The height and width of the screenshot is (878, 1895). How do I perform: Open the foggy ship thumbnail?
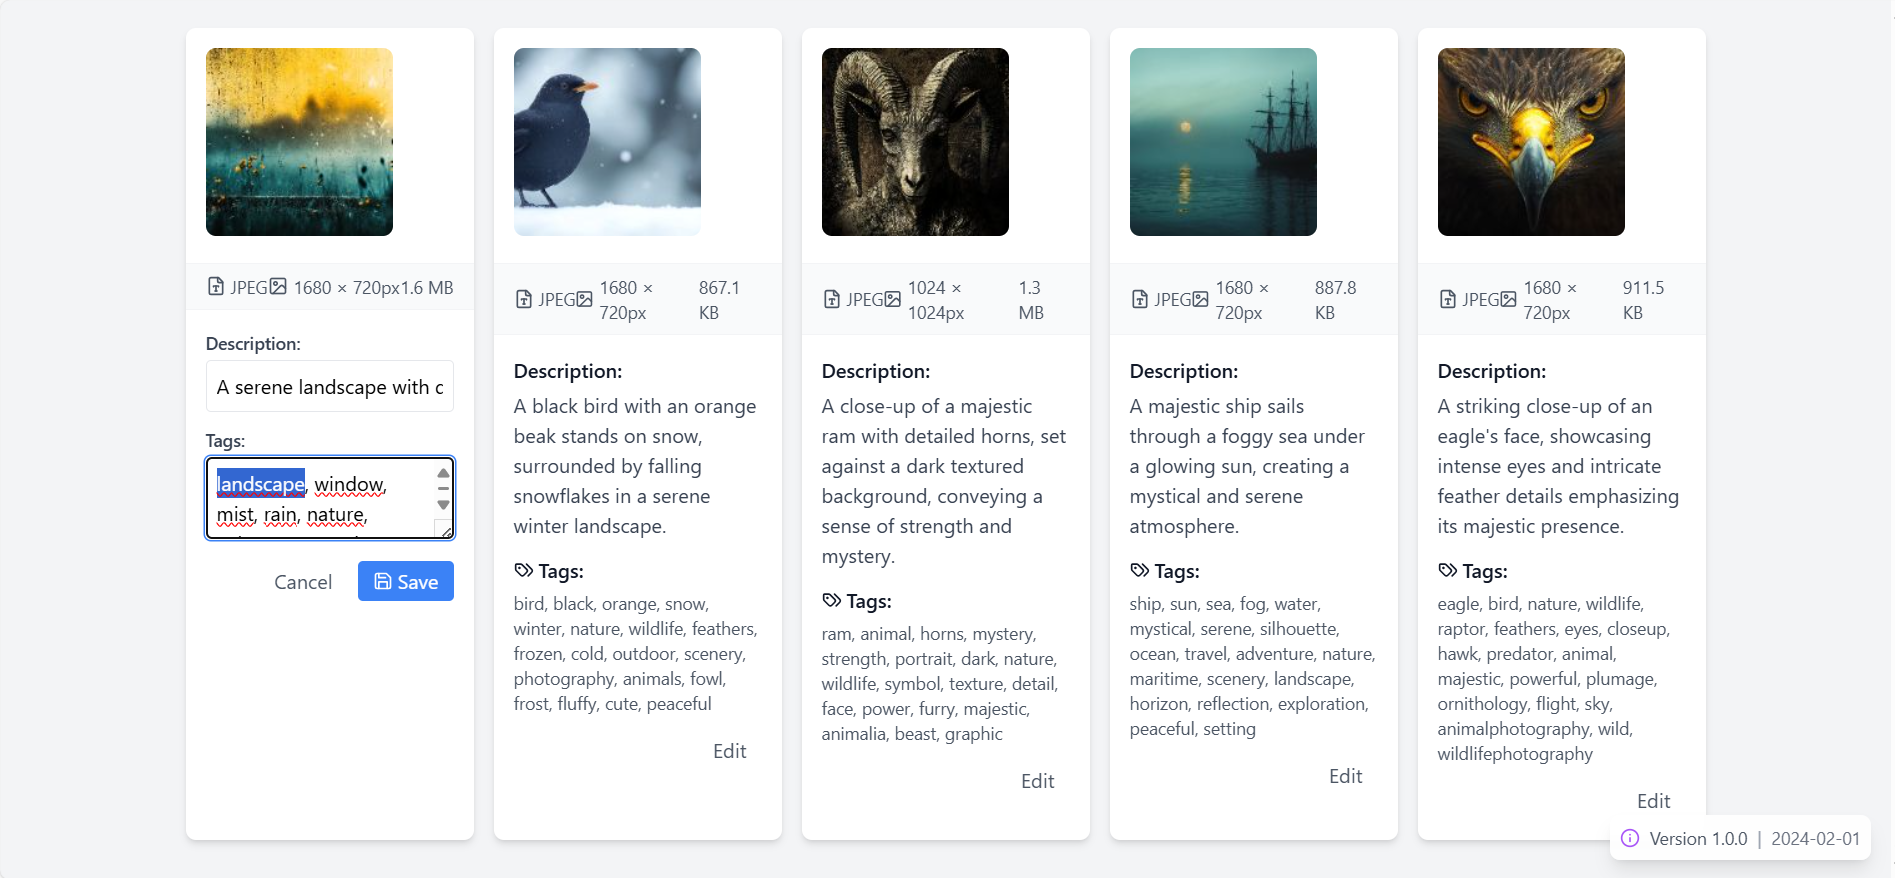pos(1223,142)
